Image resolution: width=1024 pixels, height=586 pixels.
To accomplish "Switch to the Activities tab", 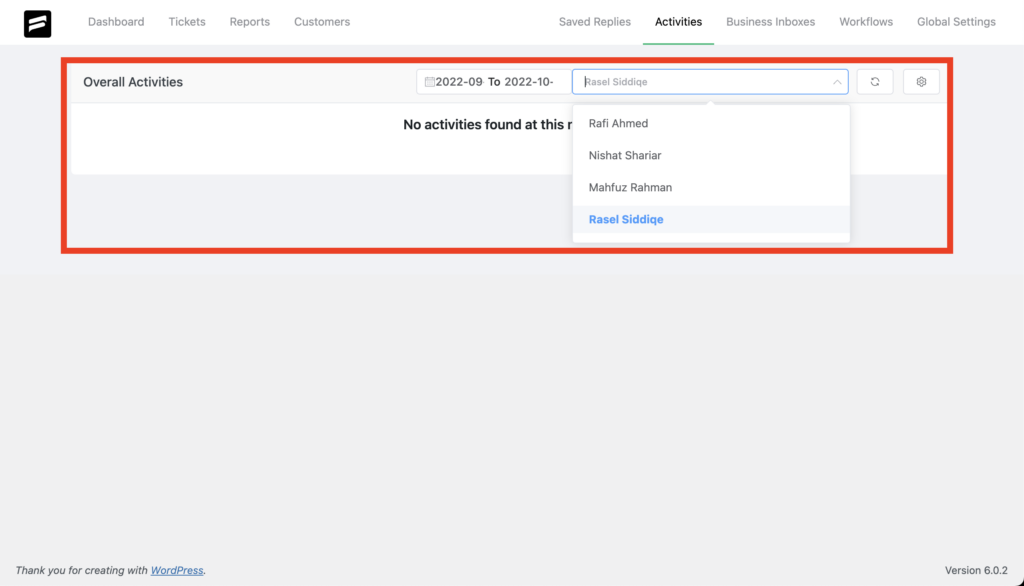I will pos(678,22).
